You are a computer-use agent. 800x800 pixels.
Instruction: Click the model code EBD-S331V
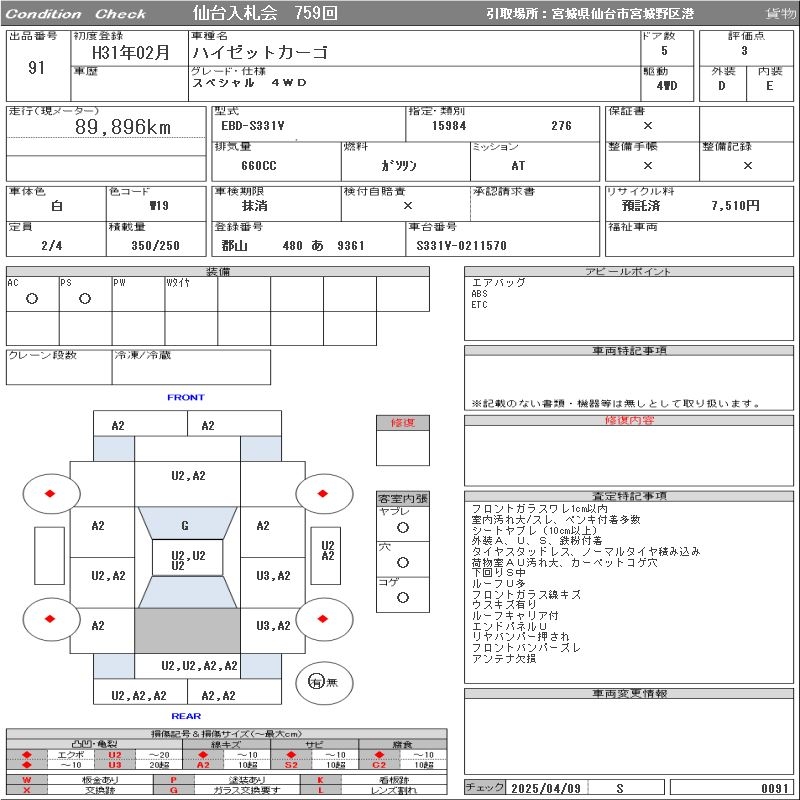[253, 126]
